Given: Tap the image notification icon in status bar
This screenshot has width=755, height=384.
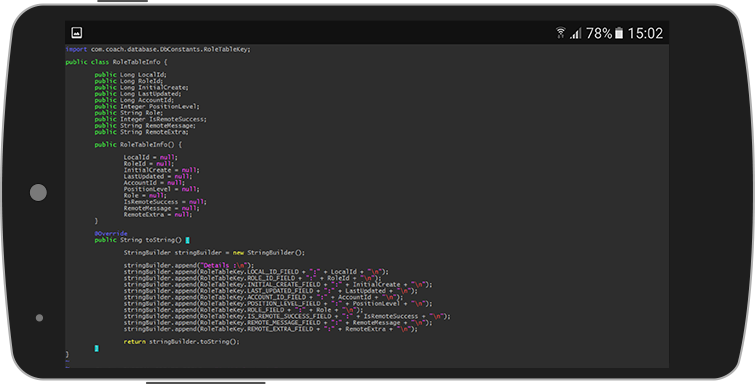Looking at the screenshot, I should 77,32.
